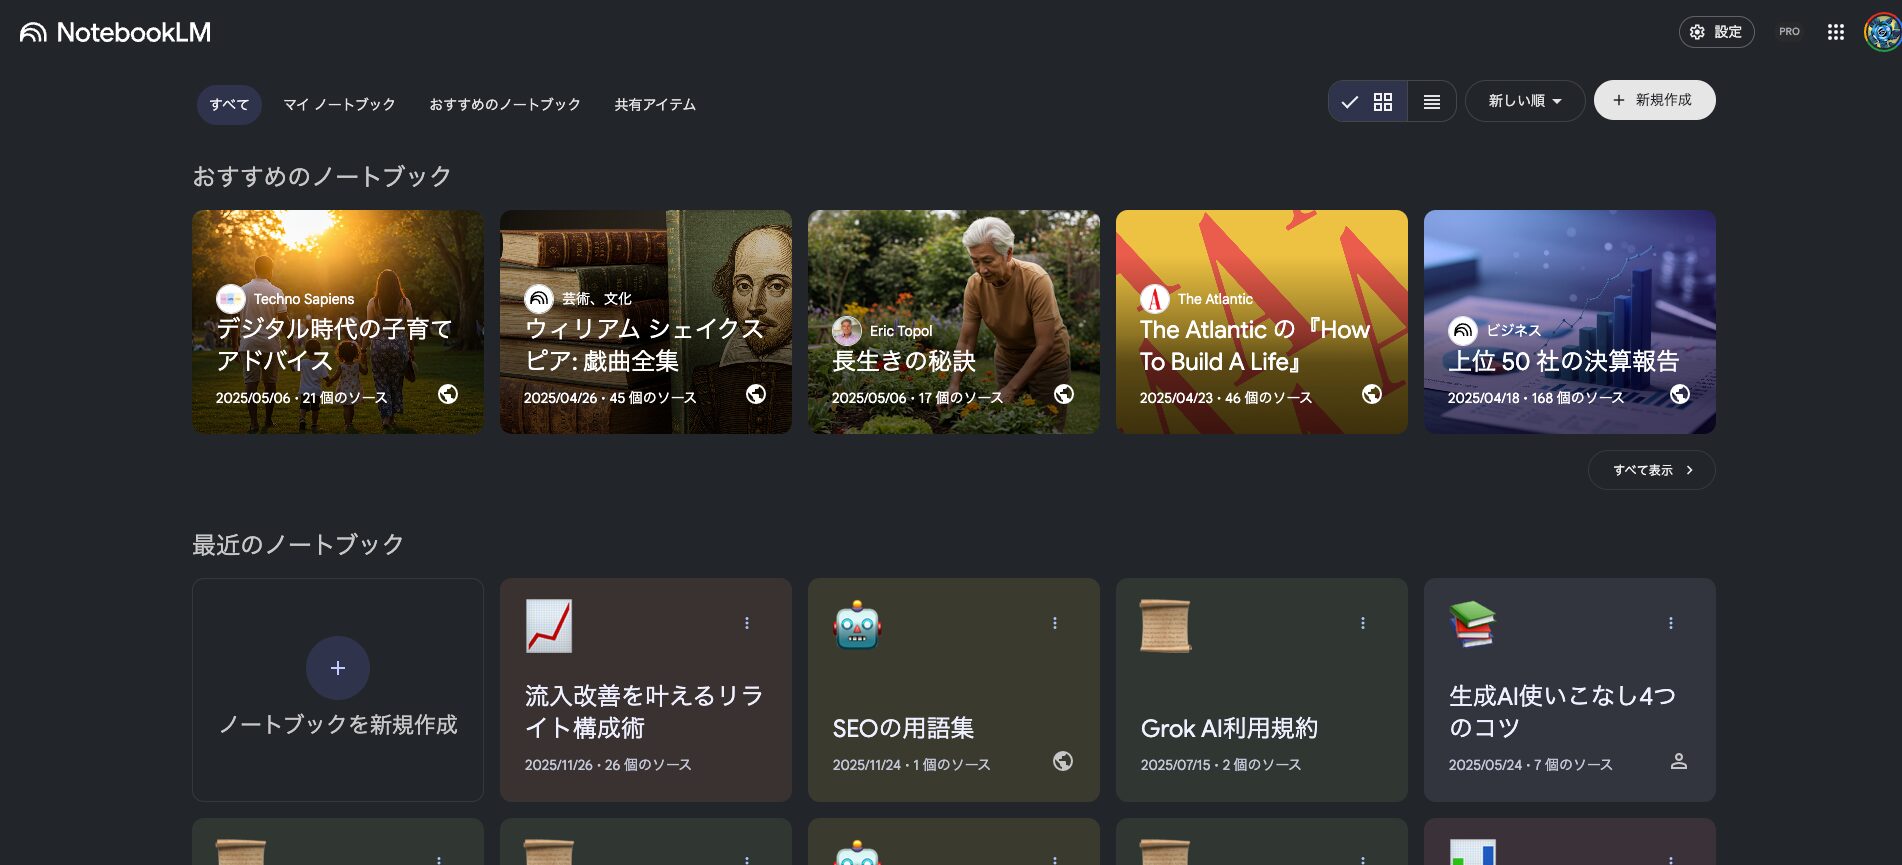
Task: Click 2025/11/24 · 1 個のソース text
Action: [x=912, y=765]
